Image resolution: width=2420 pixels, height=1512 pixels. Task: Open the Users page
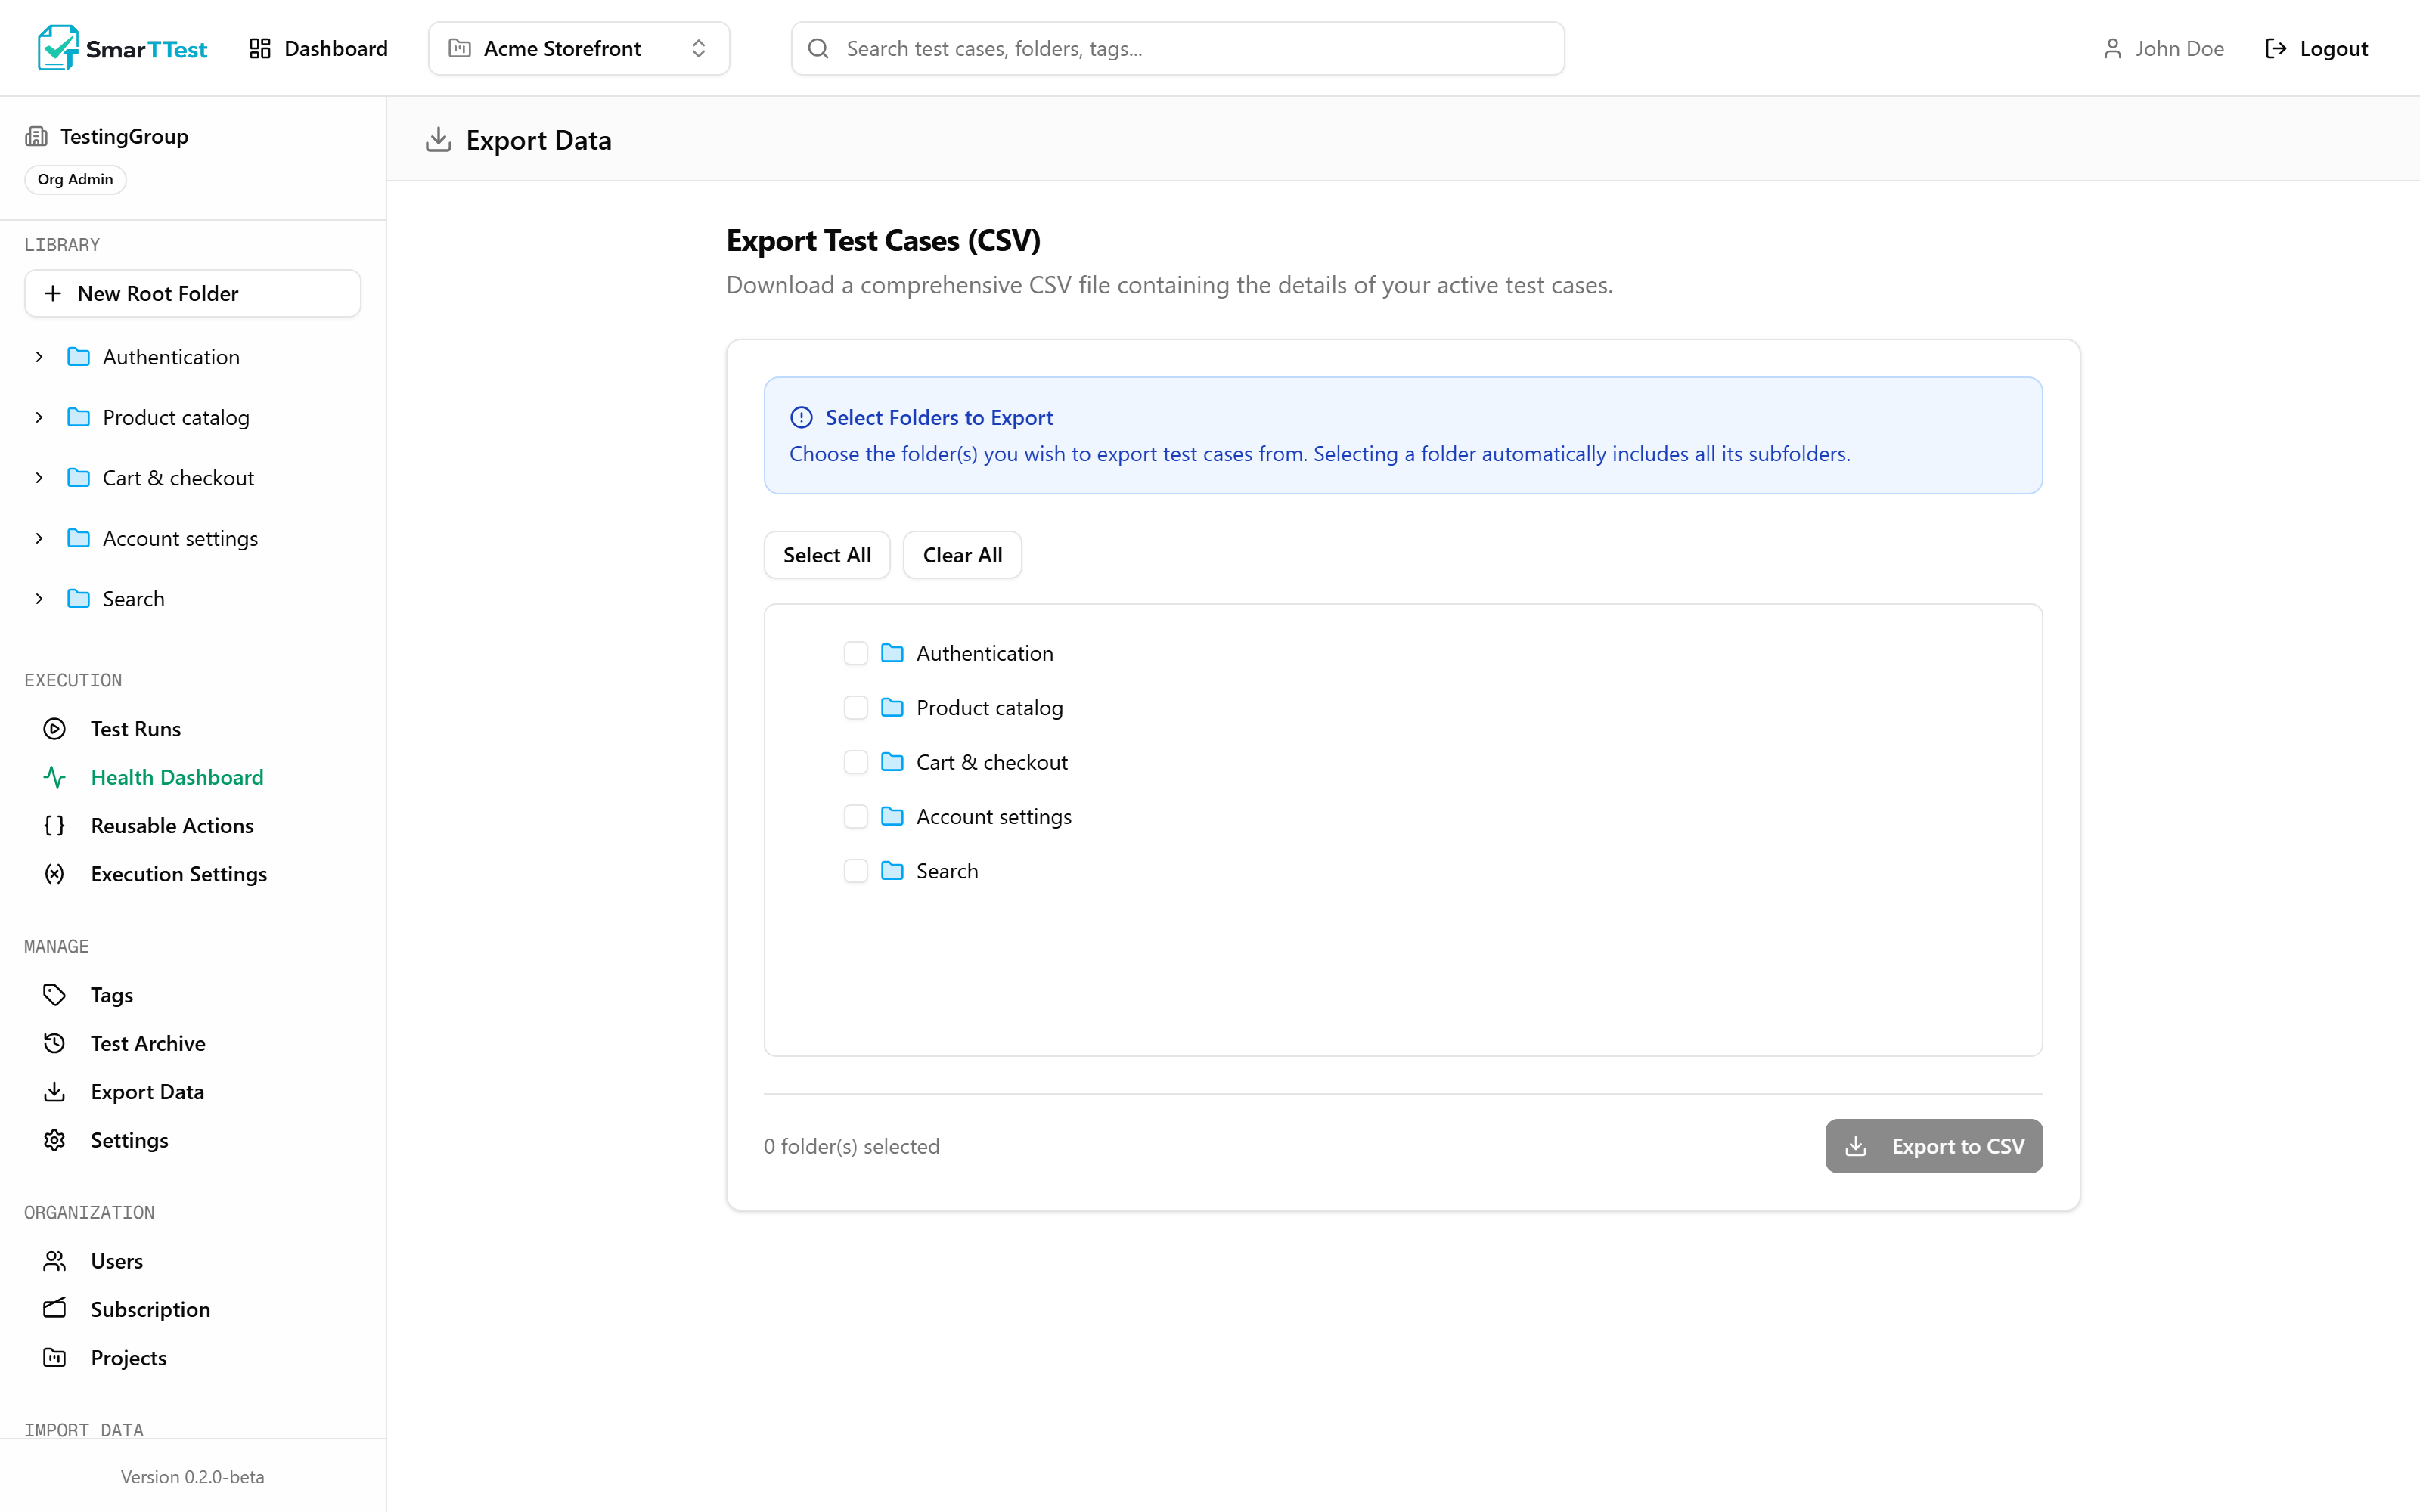[x=117, y=1261]
